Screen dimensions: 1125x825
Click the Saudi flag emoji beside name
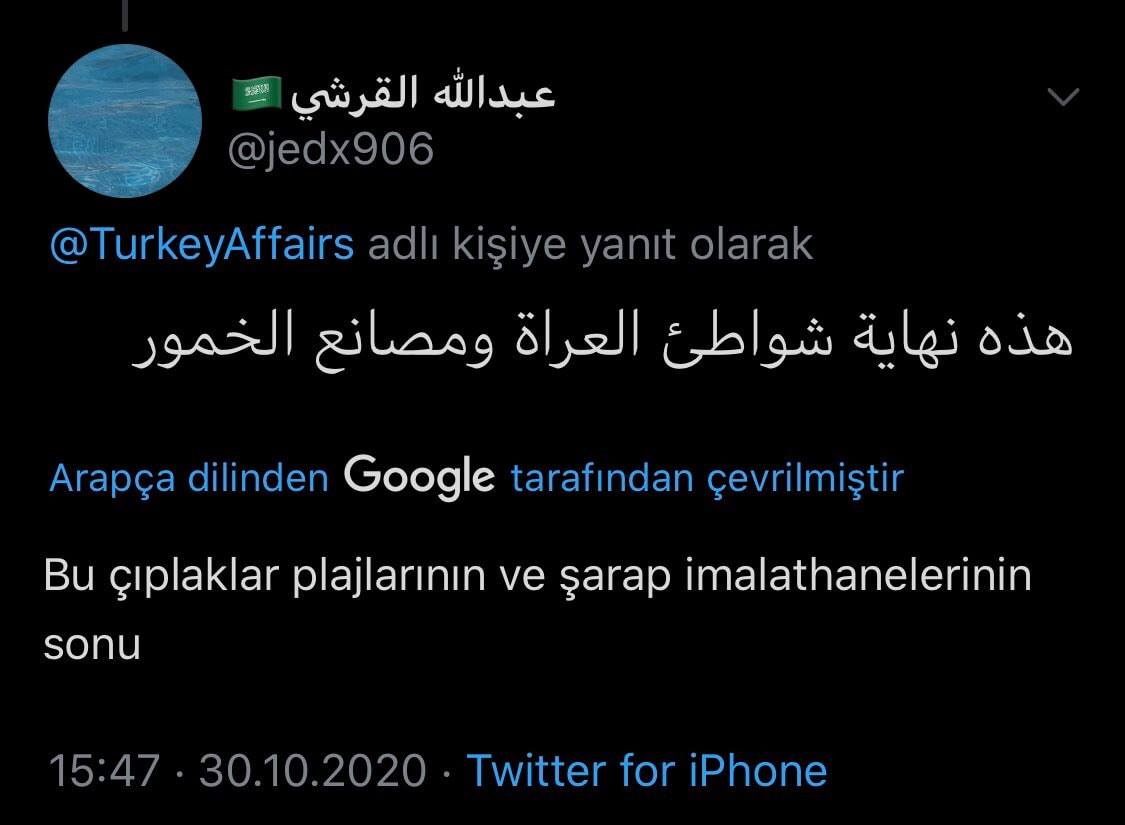coord(256,94)
